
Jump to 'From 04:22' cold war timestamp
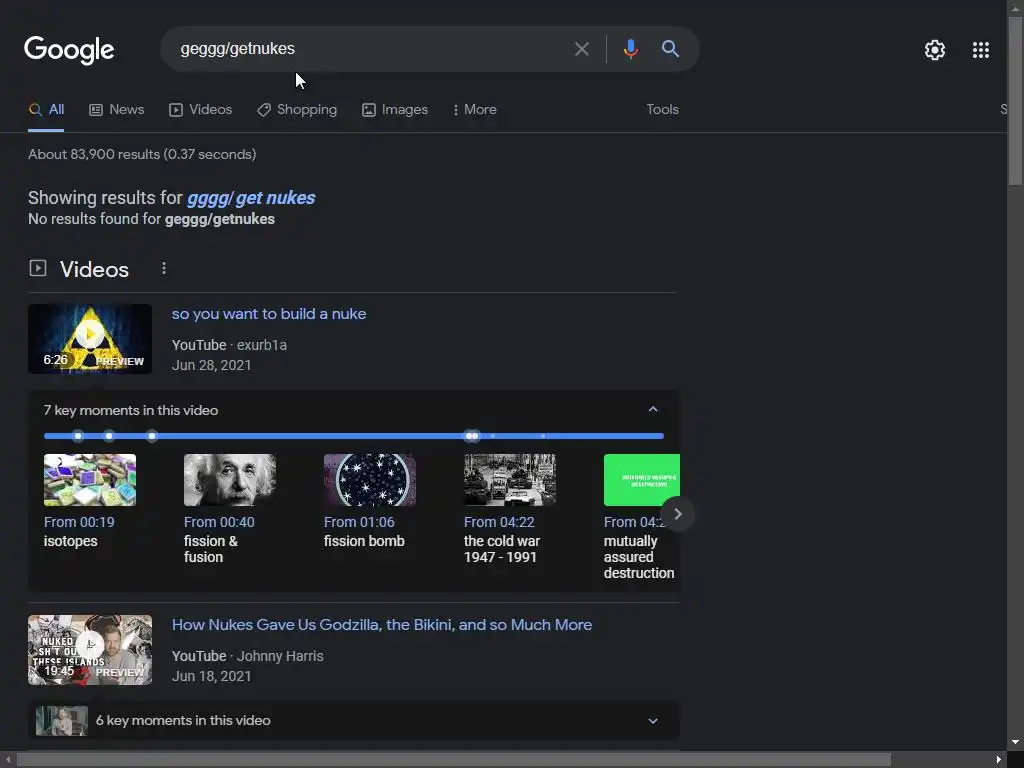[x=499, y=522]
